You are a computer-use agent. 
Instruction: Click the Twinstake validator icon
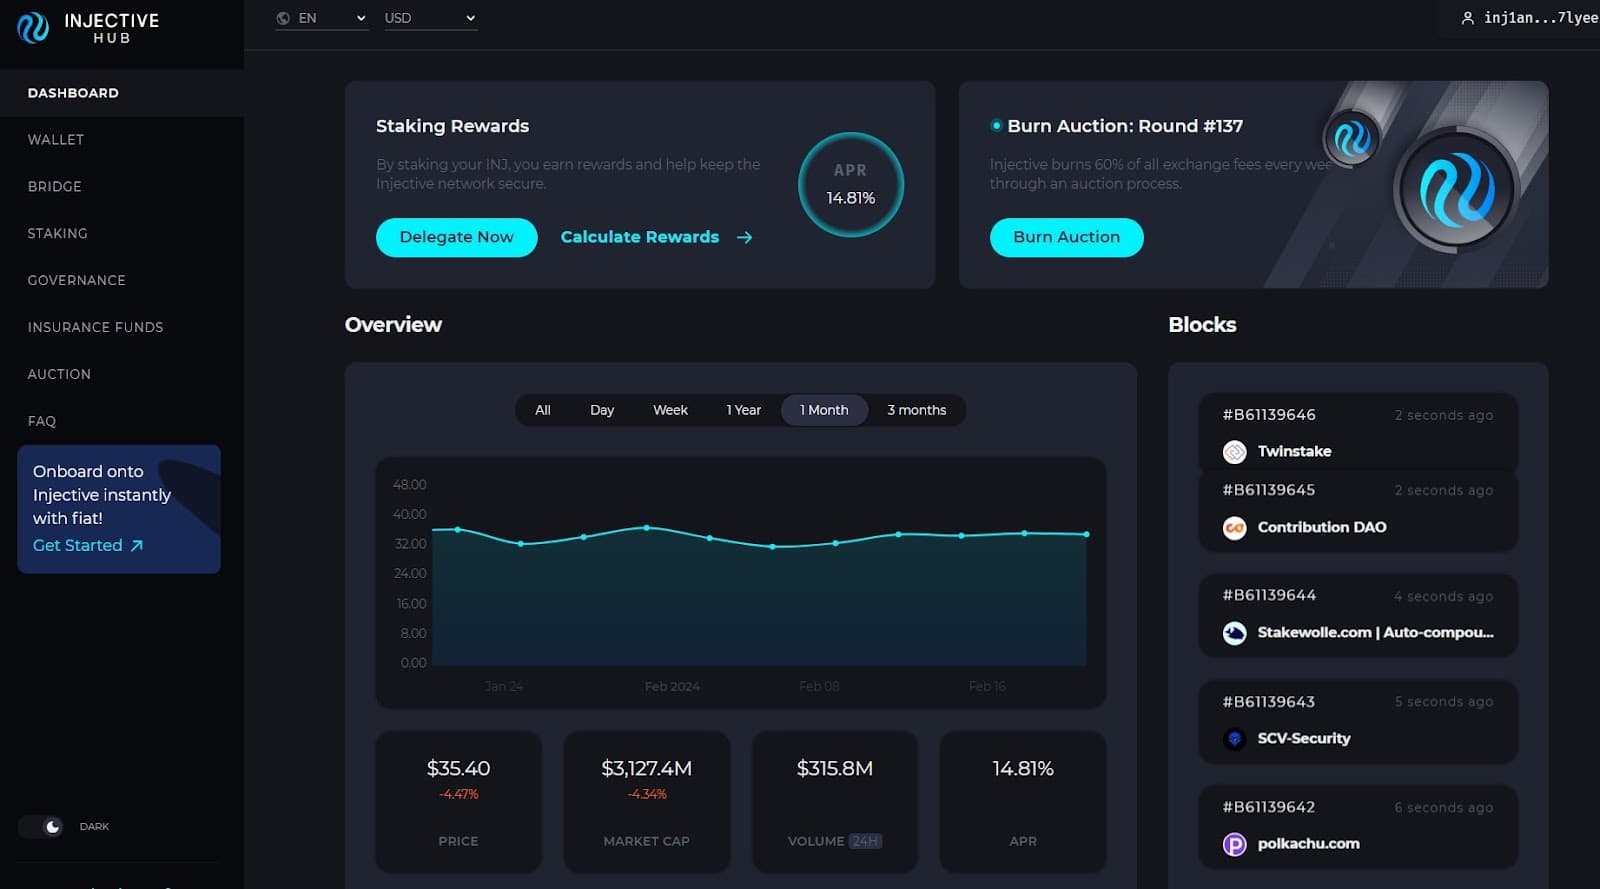click(x=1234, y=452)
